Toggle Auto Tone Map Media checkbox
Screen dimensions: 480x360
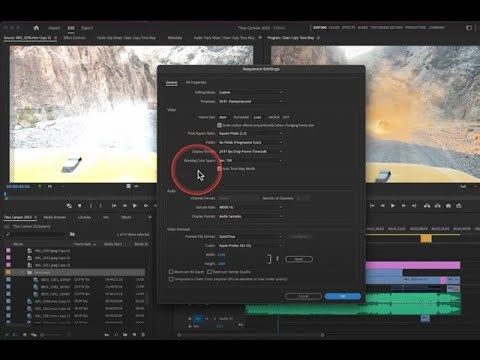coord(219,169)
